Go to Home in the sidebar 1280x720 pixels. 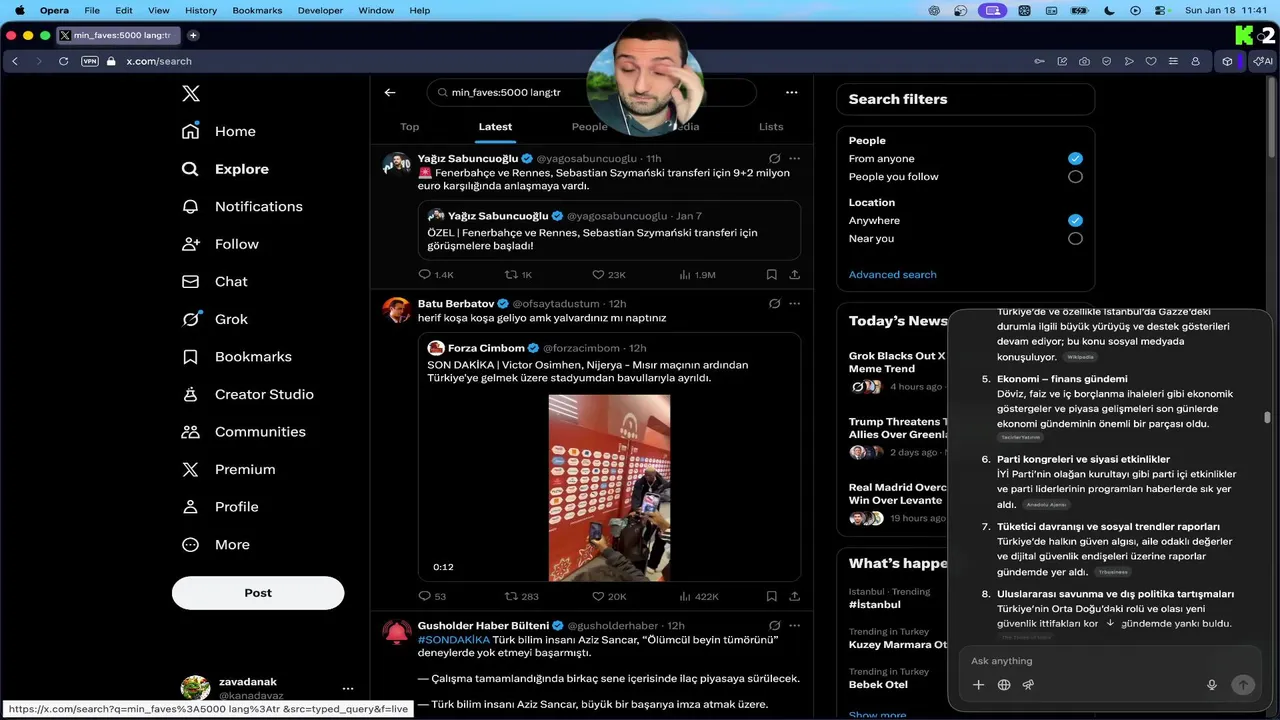pos(219,131)
